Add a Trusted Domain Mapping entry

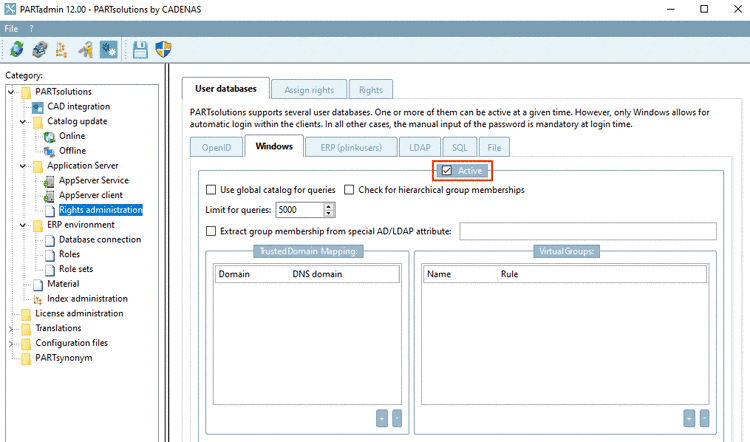[x=382, y=419]
